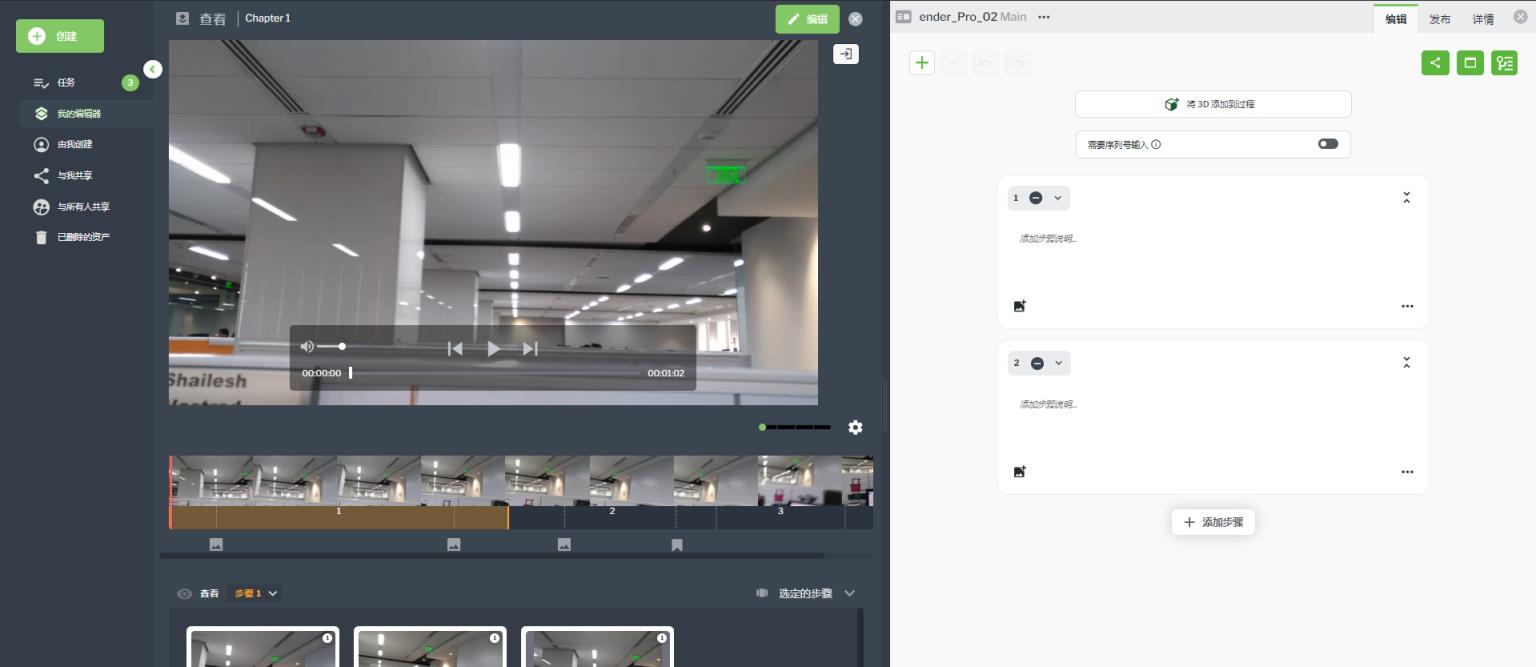Click the timeline zoom slider beside the gear

point(795,427)
